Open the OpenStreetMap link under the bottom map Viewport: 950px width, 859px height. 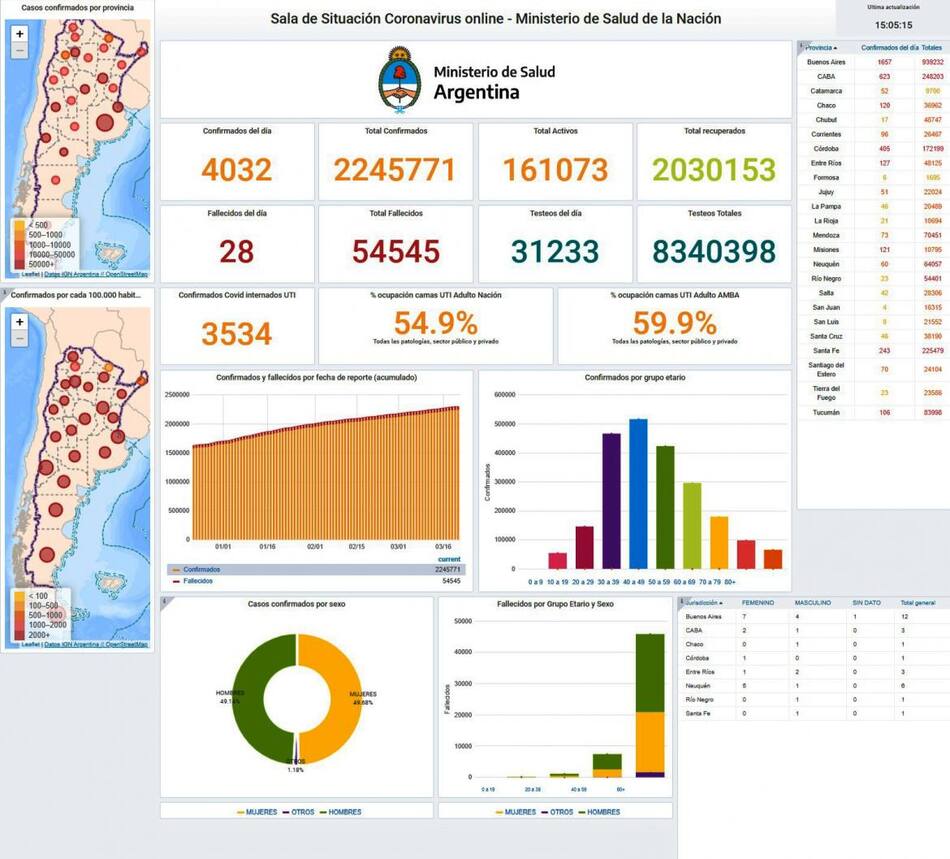[x=127, y=645]
